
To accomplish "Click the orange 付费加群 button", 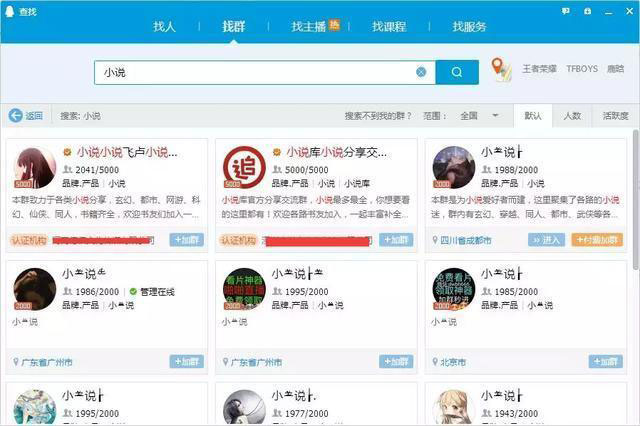I will coord(597,240).
